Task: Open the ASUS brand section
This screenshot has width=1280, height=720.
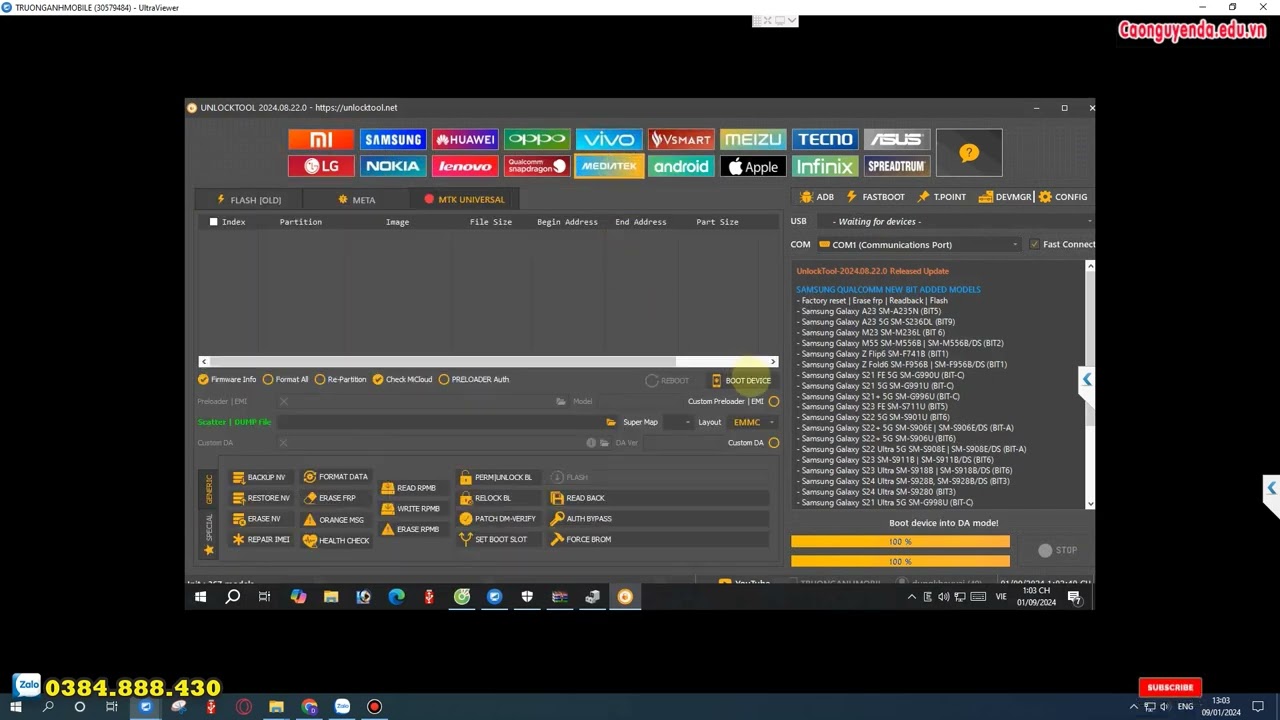Action: (x=896, y=140)
